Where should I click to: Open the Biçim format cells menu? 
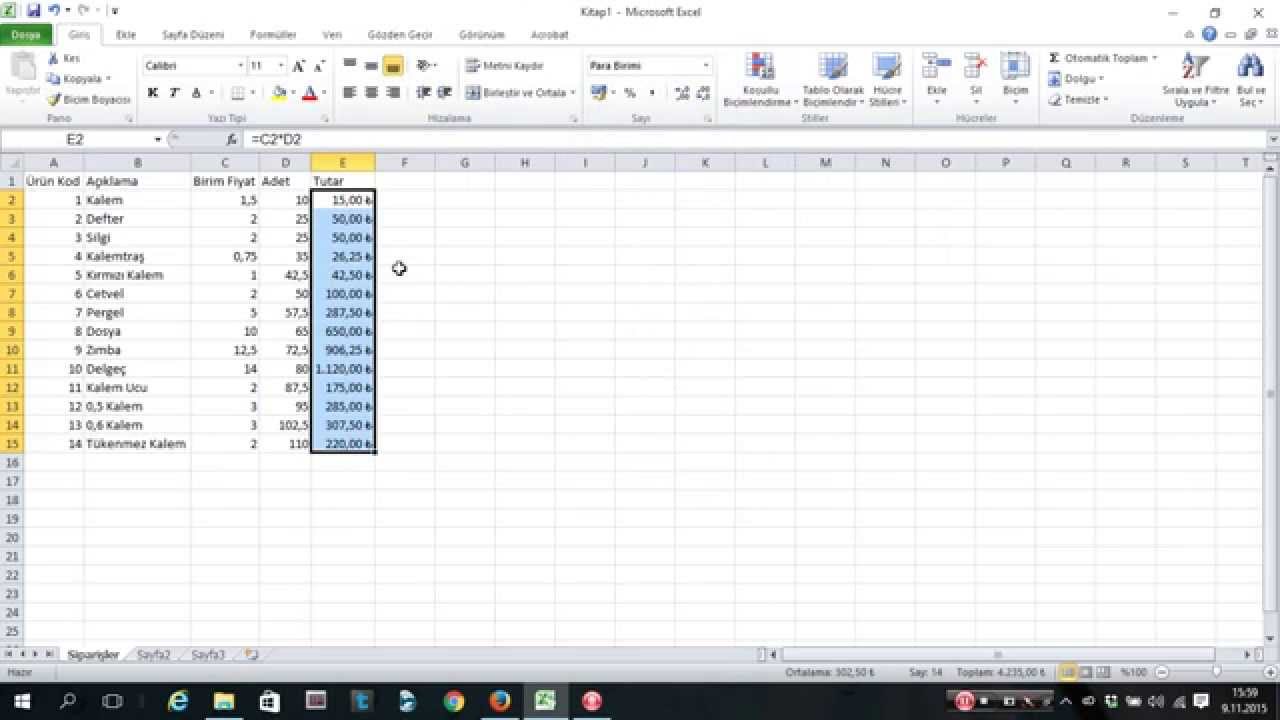tap(1015, 80)
